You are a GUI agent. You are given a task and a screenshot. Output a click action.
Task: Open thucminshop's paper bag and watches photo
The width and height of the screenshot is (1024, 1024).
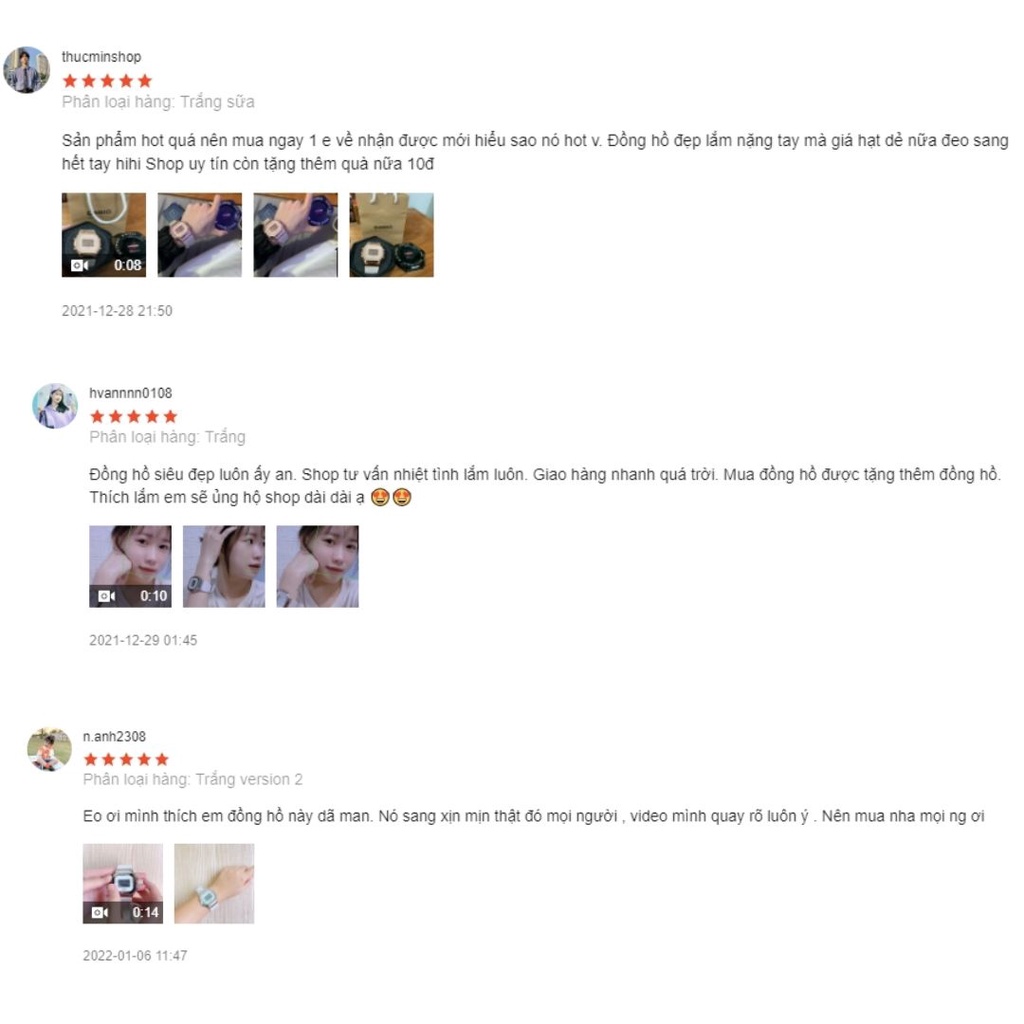click(x=392, y=235)
